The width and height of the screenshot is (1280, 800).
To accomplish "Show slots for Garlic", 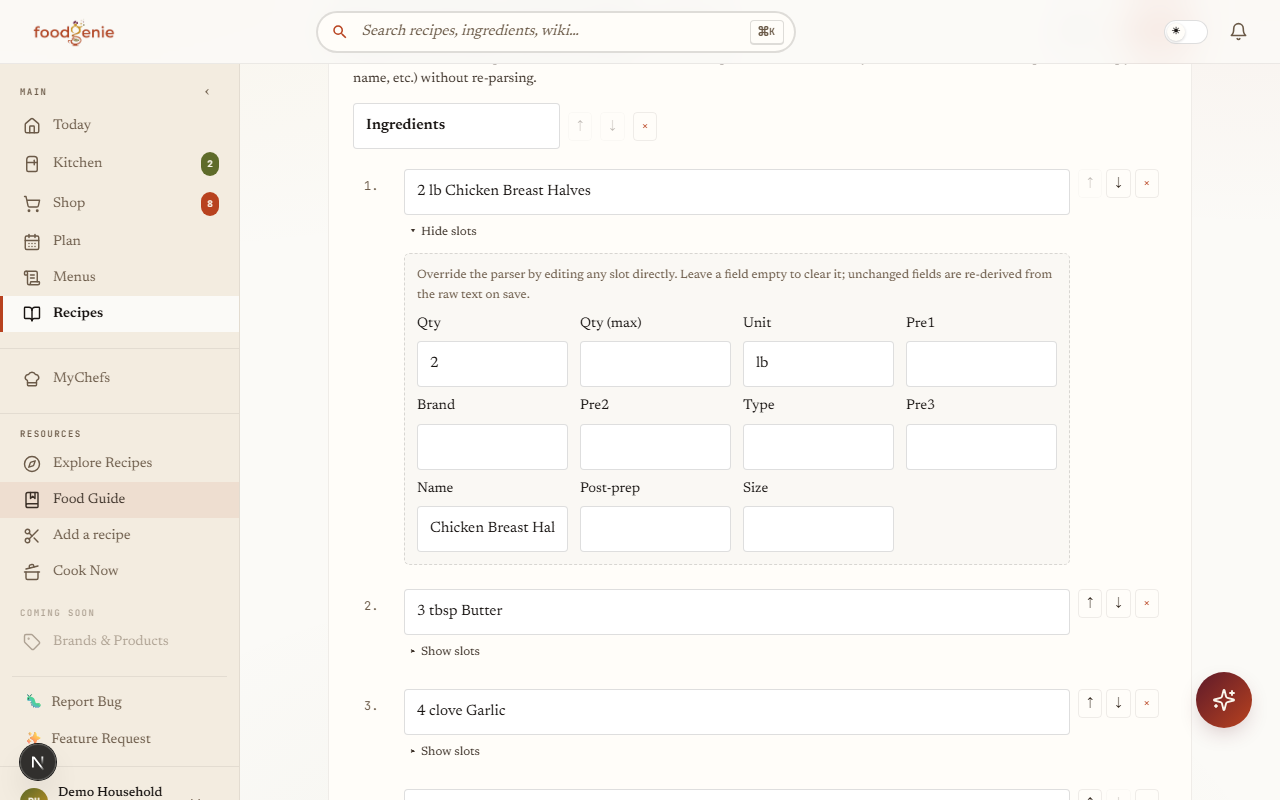I will click(x=445, y=751).
